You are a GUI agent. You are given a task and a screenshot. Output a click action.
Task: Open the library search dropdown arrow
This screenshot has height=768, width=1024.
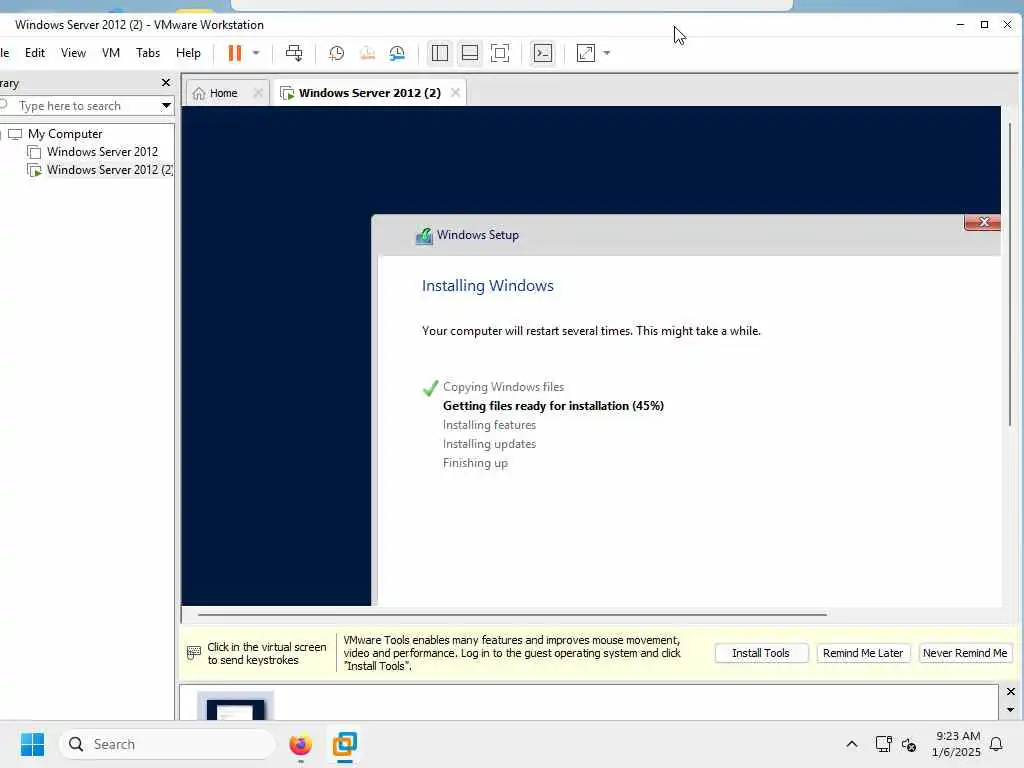167,105
